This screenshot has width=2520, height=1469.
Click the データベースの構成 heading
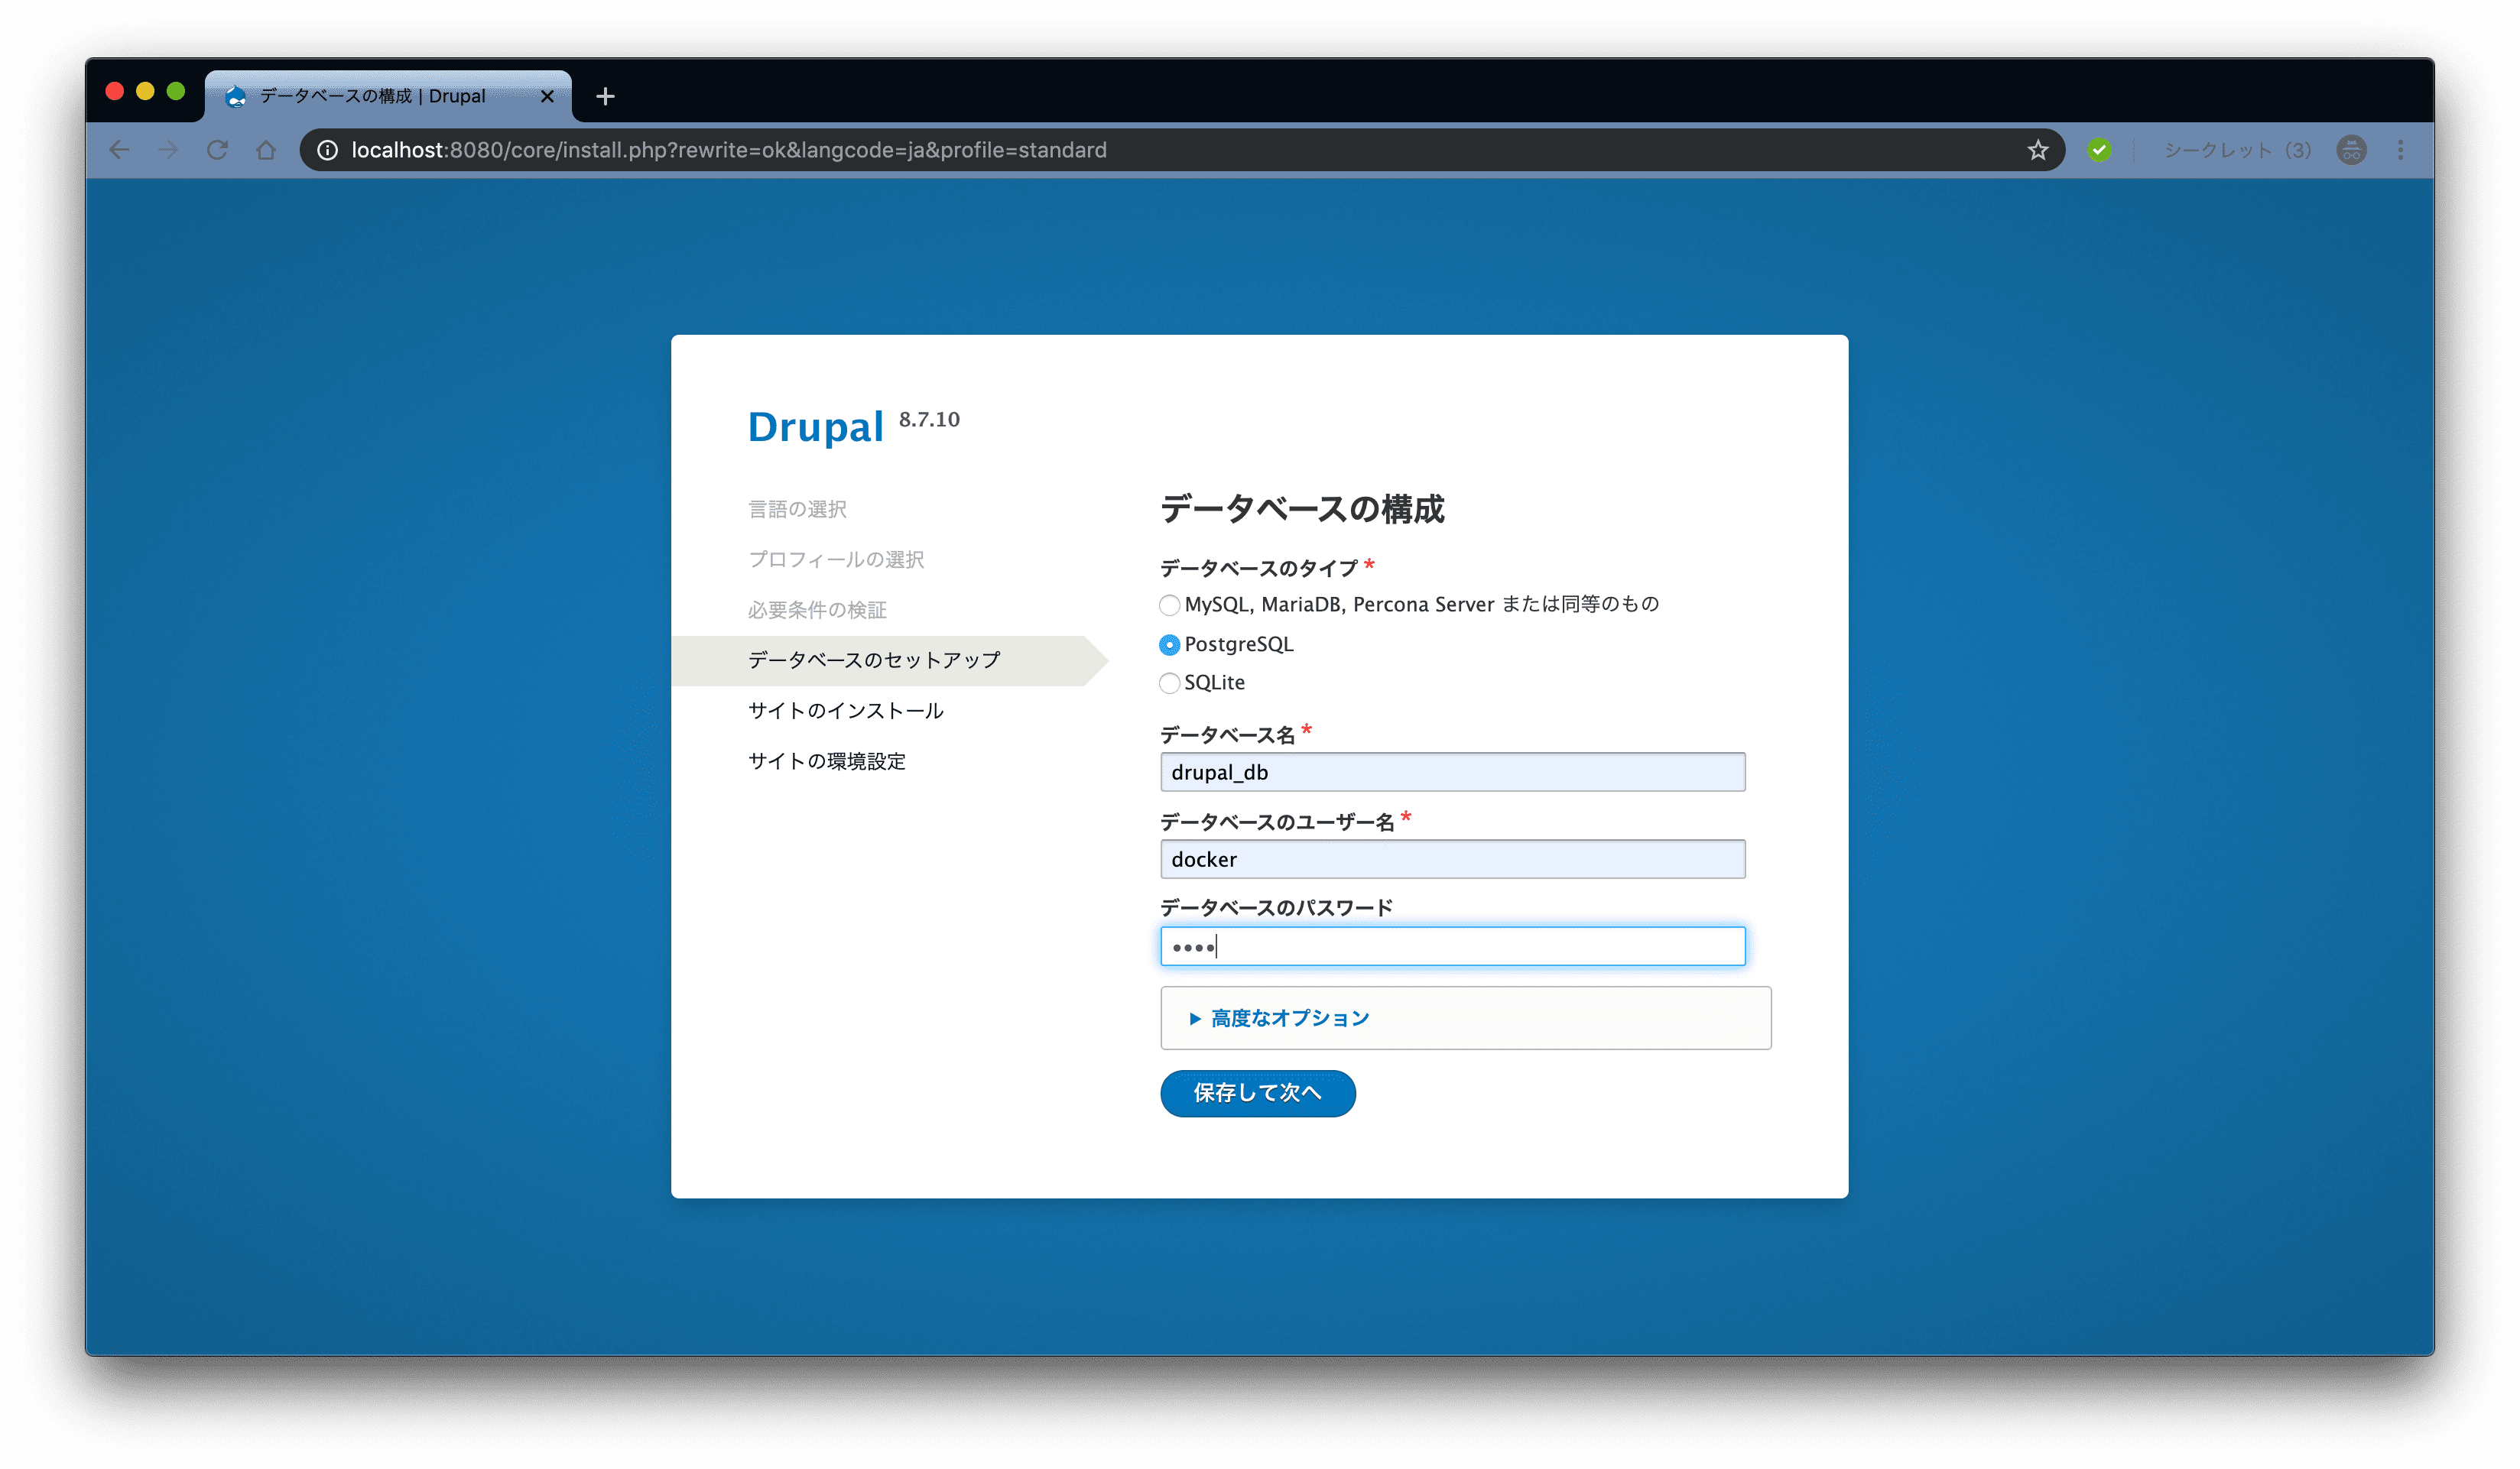[x=1302, y=509]
